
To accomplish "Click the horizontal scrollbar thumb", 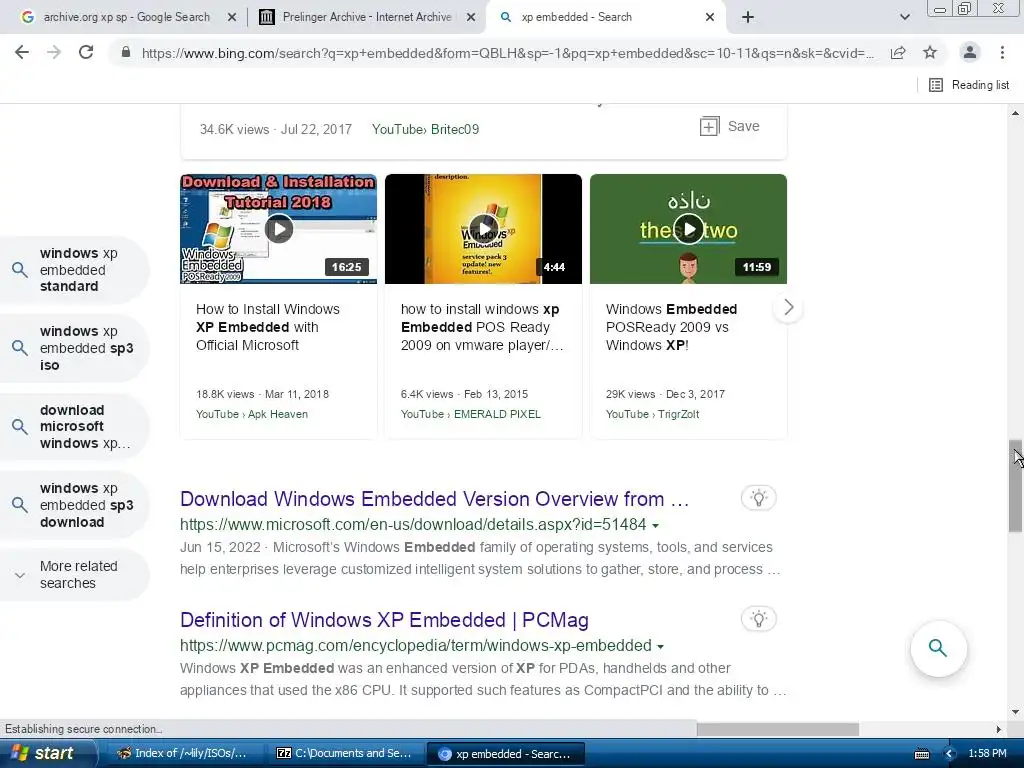I will (x=777, y=729).
